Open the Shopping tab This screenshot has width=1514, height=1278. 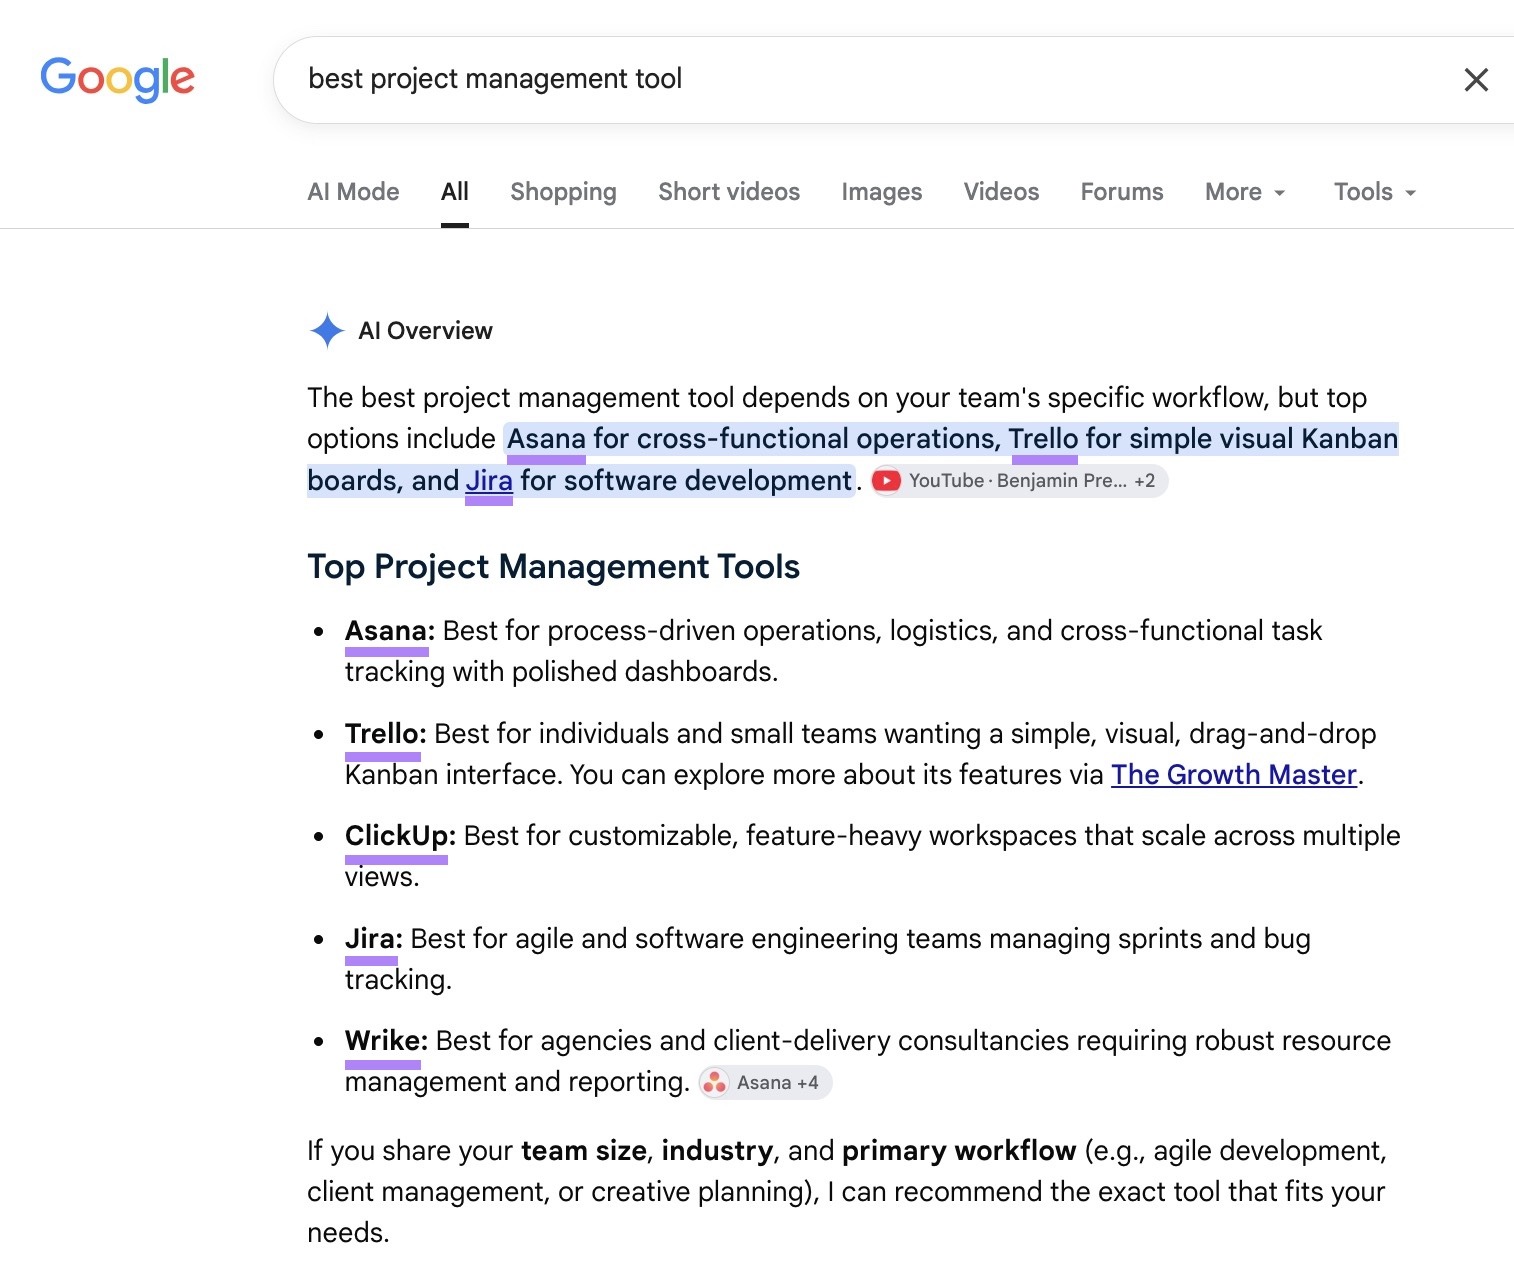[x=563, y=192]
